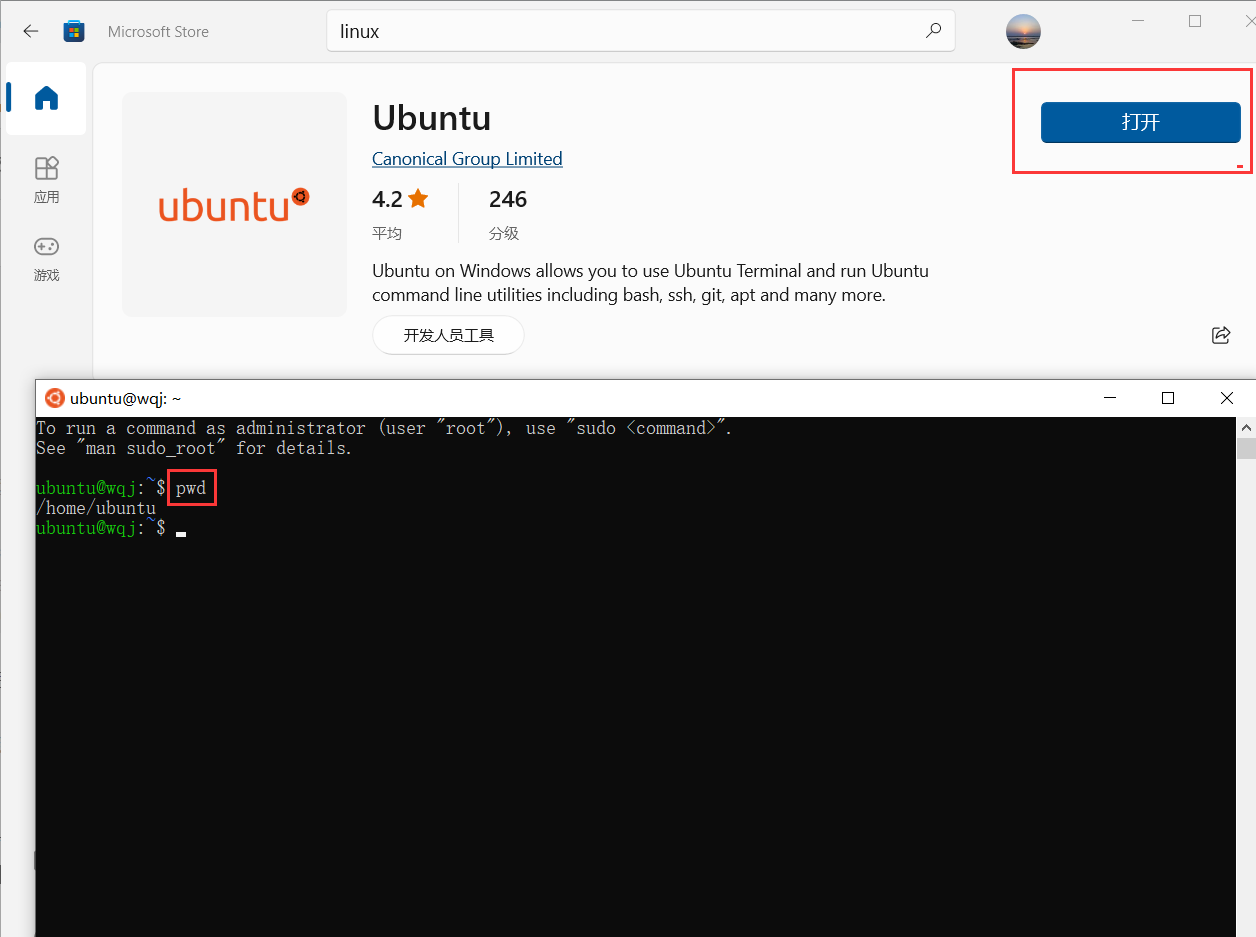Click the 开发人员工具 category tag
This screenshot has width=1256, height=937.
[448, 335]
